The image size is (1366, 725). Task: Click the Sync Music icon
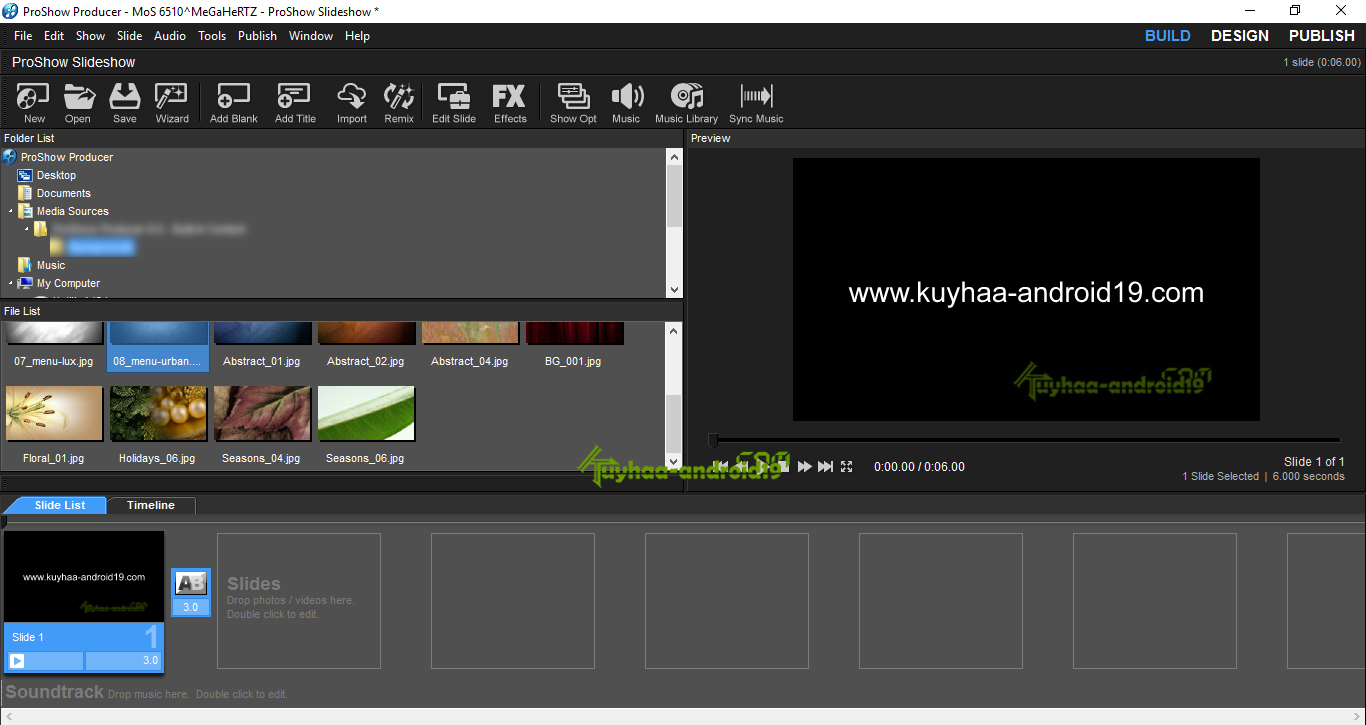tap(756, 103)
